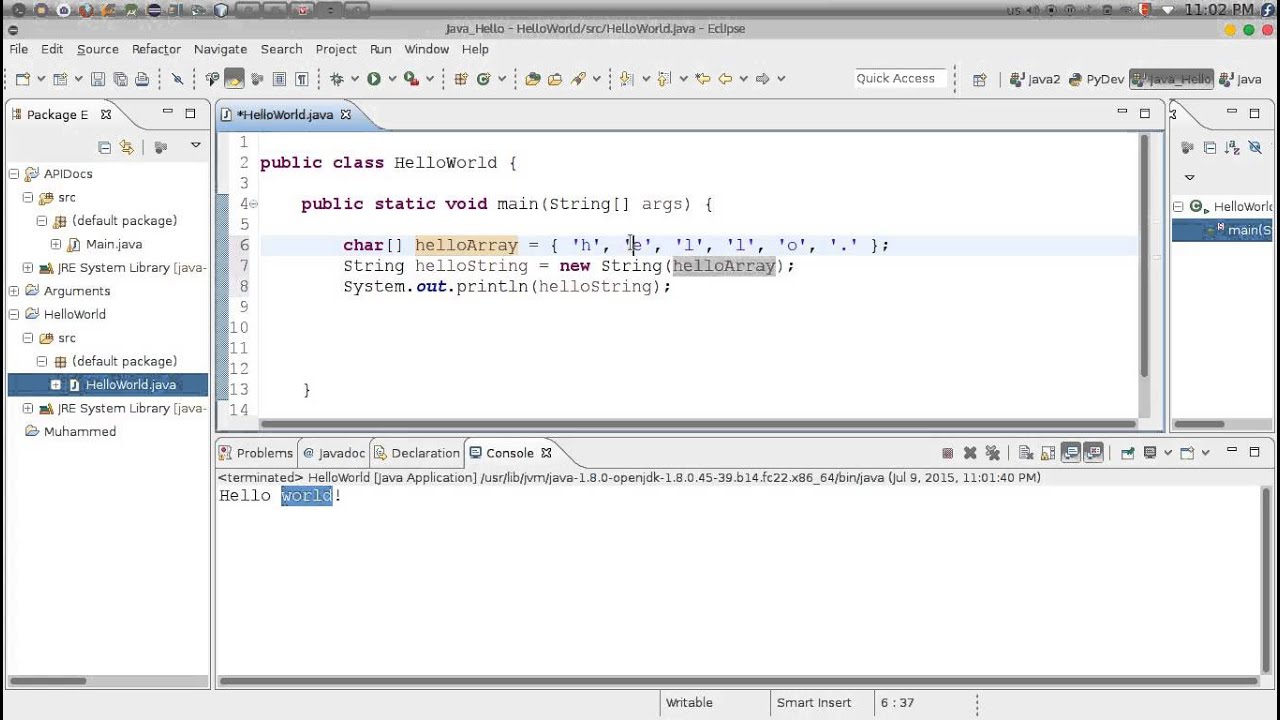The height and width of the screenshot is (720, 1280).
Task: Switch to the Java2 perspective
Action: click(1035, 79)
